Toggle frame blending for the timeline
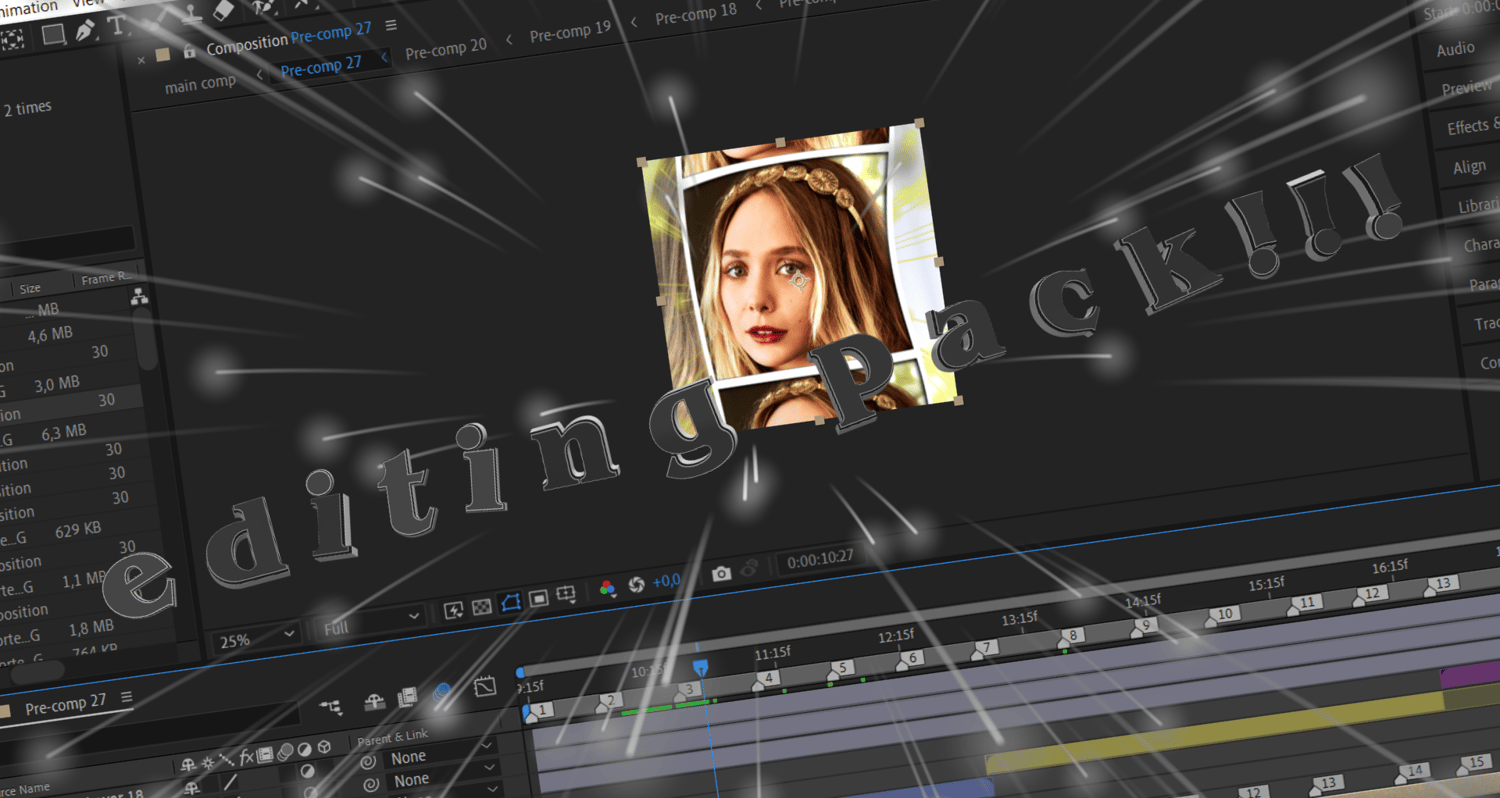The height and width of the screenshot is (798, 1500). tap(407, 697)
